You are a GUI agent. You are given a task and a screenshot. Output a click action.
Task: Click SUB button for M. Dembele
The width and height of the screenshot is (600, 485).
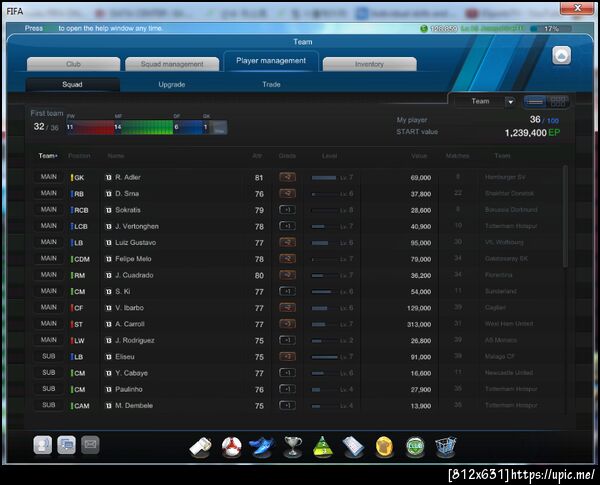point(49,405)
